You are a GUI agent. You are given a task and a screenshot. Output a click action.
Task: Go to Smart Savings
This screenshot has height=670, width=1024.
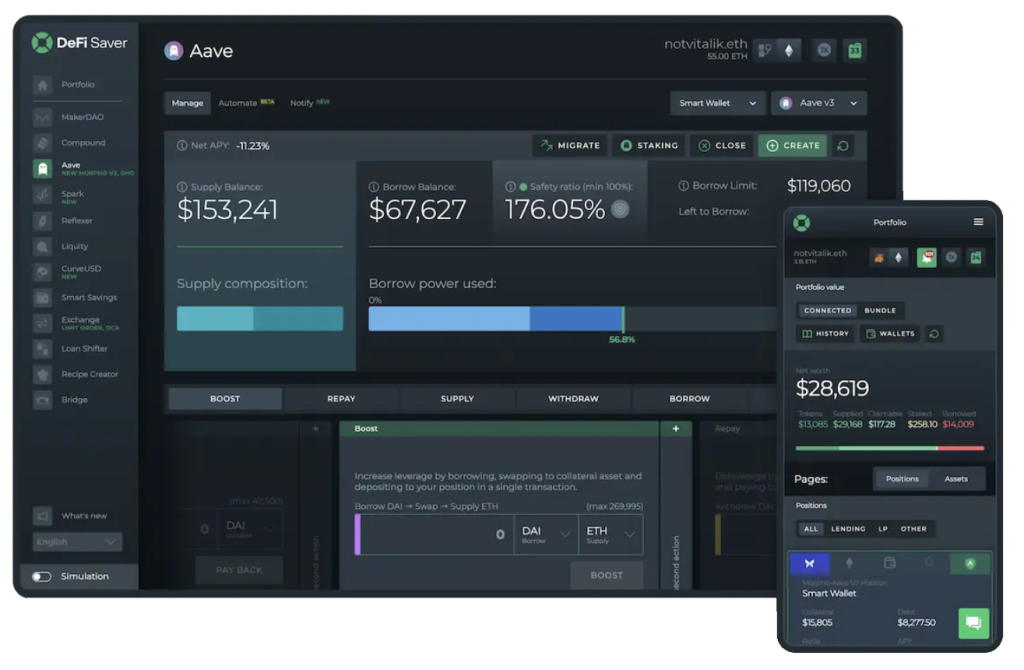tap(75, 298)
